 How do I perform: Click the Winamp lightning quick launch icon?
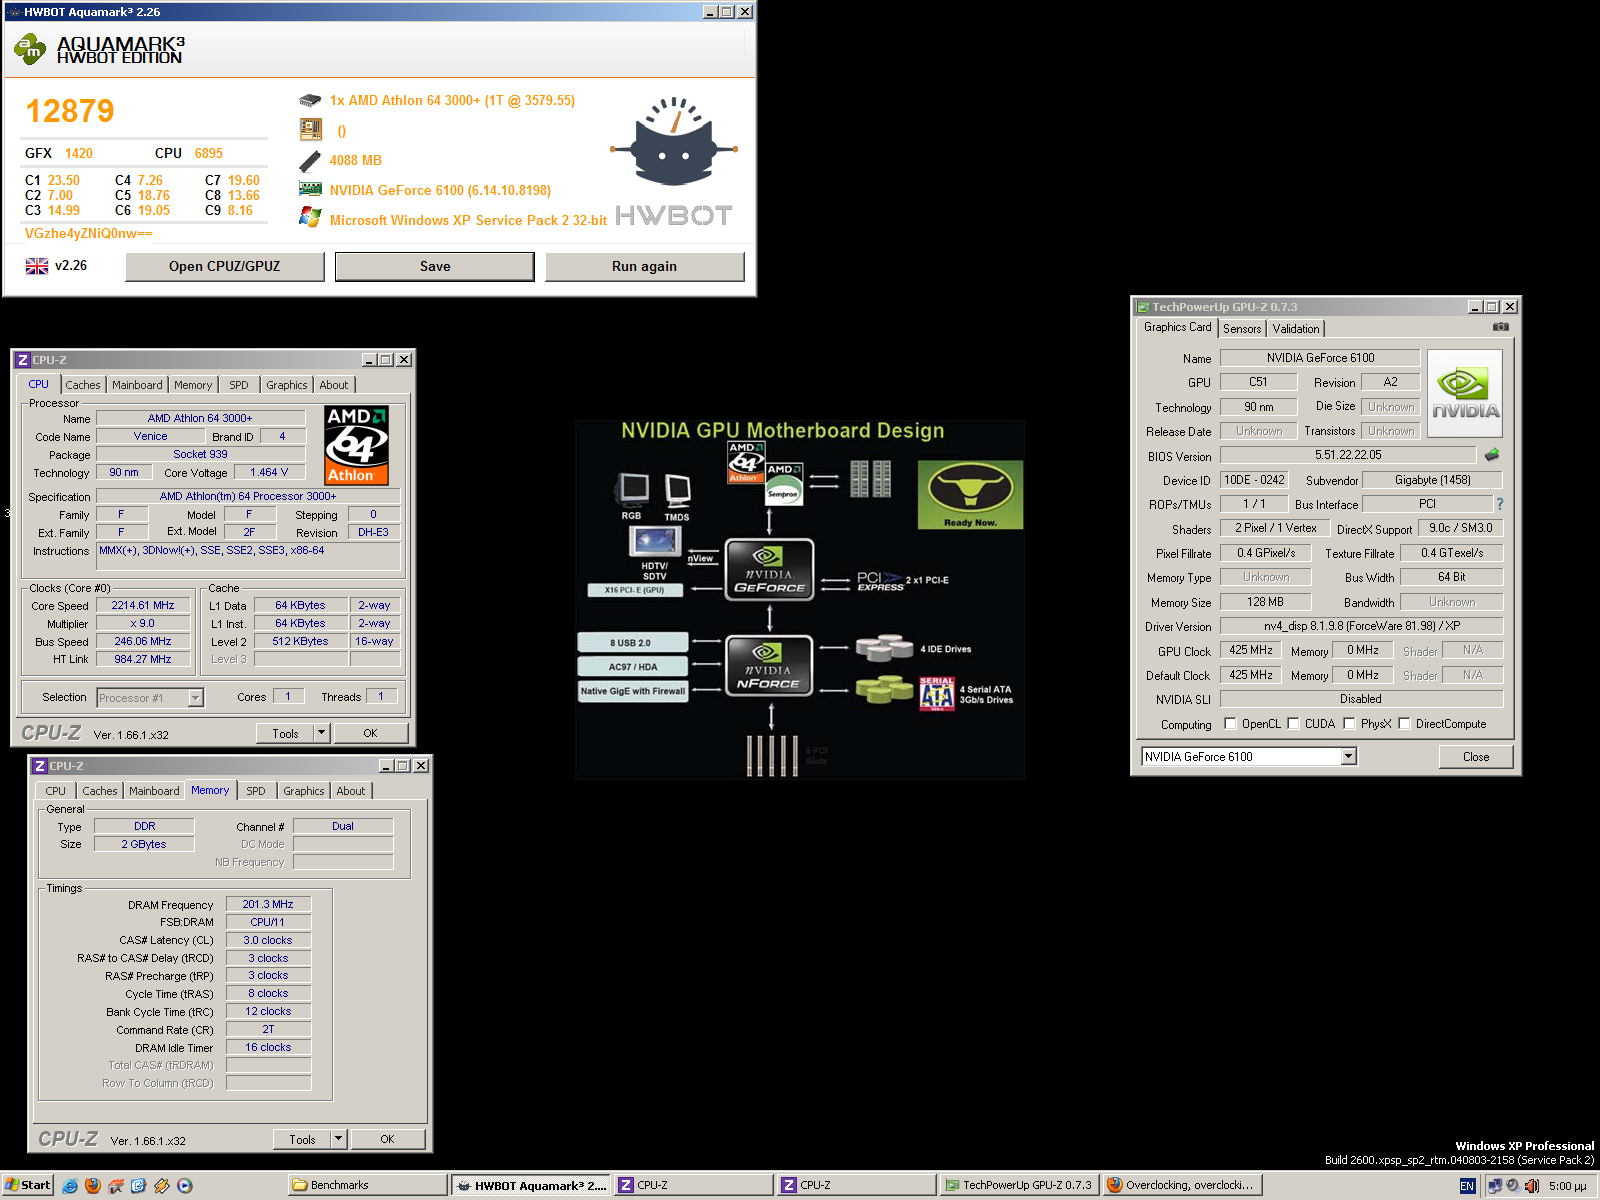162,1186
